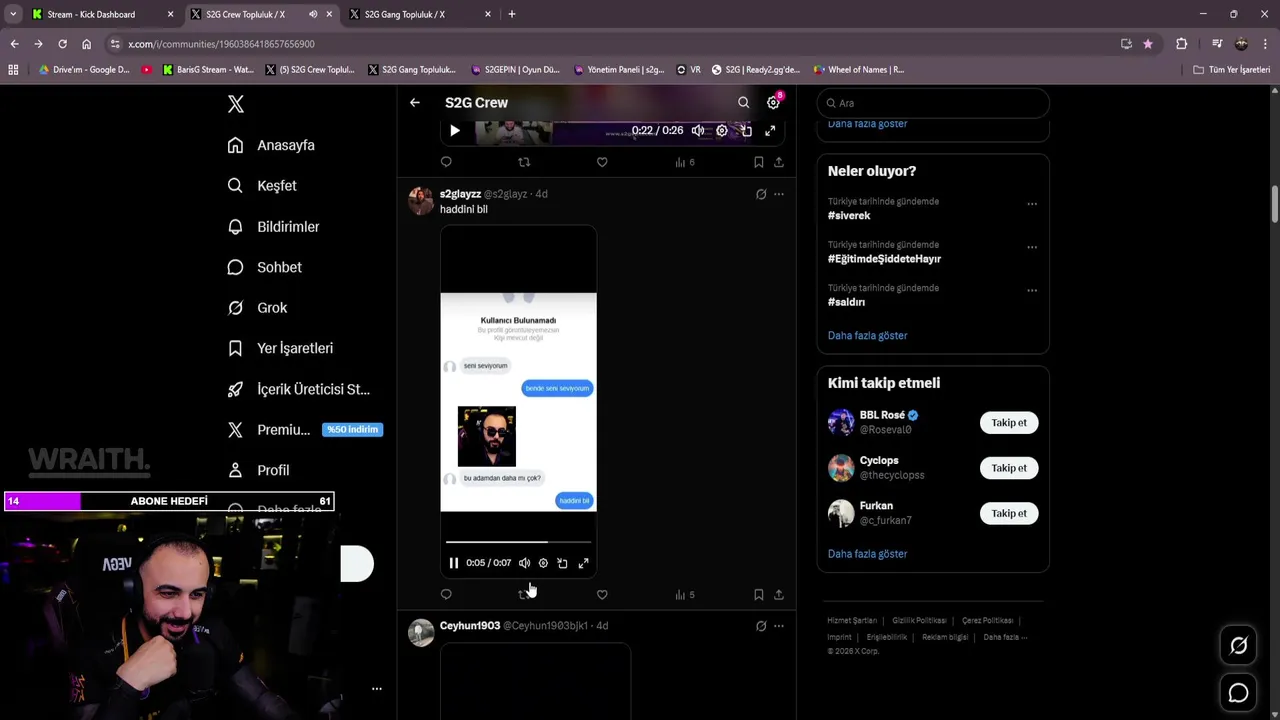Screen dimensions: 1280x720
Task: Expand haddini bil video to fullscreen
Action: [x=584, y=563]
